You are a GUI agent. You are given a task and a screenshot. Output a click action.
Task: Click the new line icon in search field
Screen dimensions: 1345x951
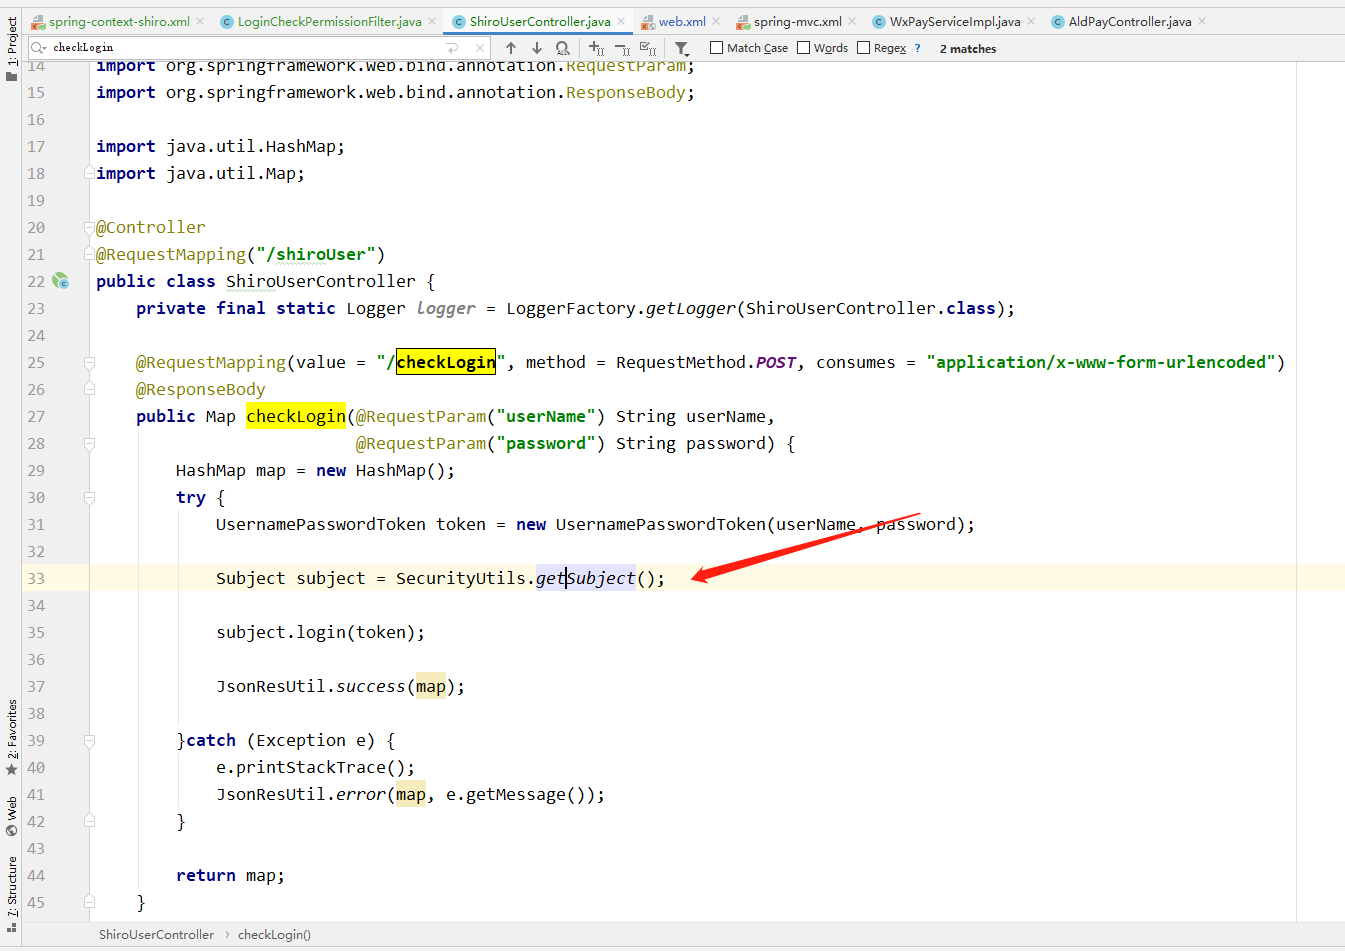coord(452,48)
